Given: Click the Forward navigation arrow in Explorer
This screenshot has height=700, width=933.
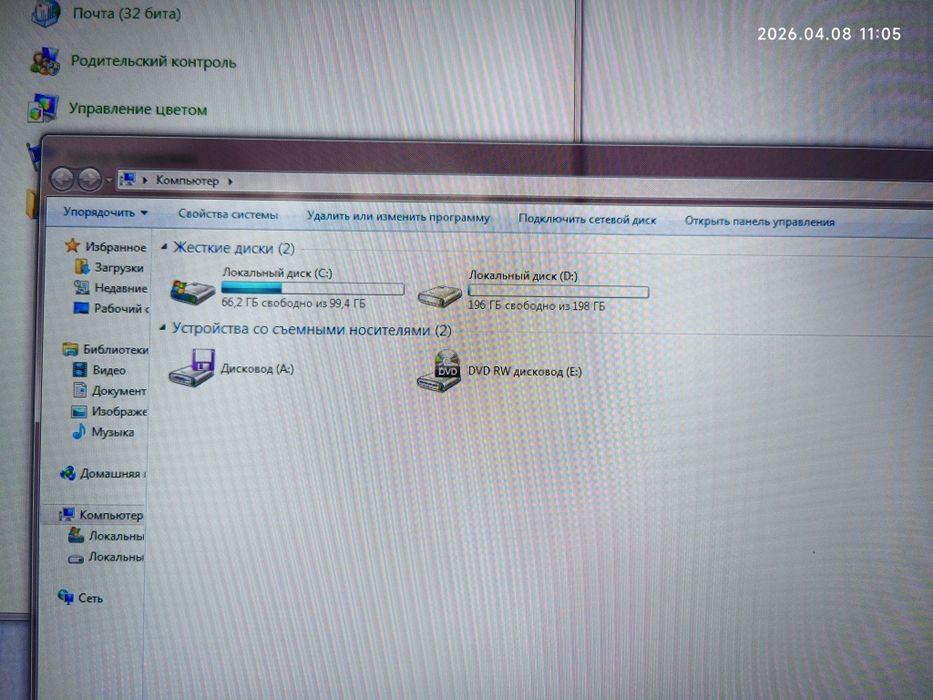Looking at the screenshot, I should tap(89, 179).
